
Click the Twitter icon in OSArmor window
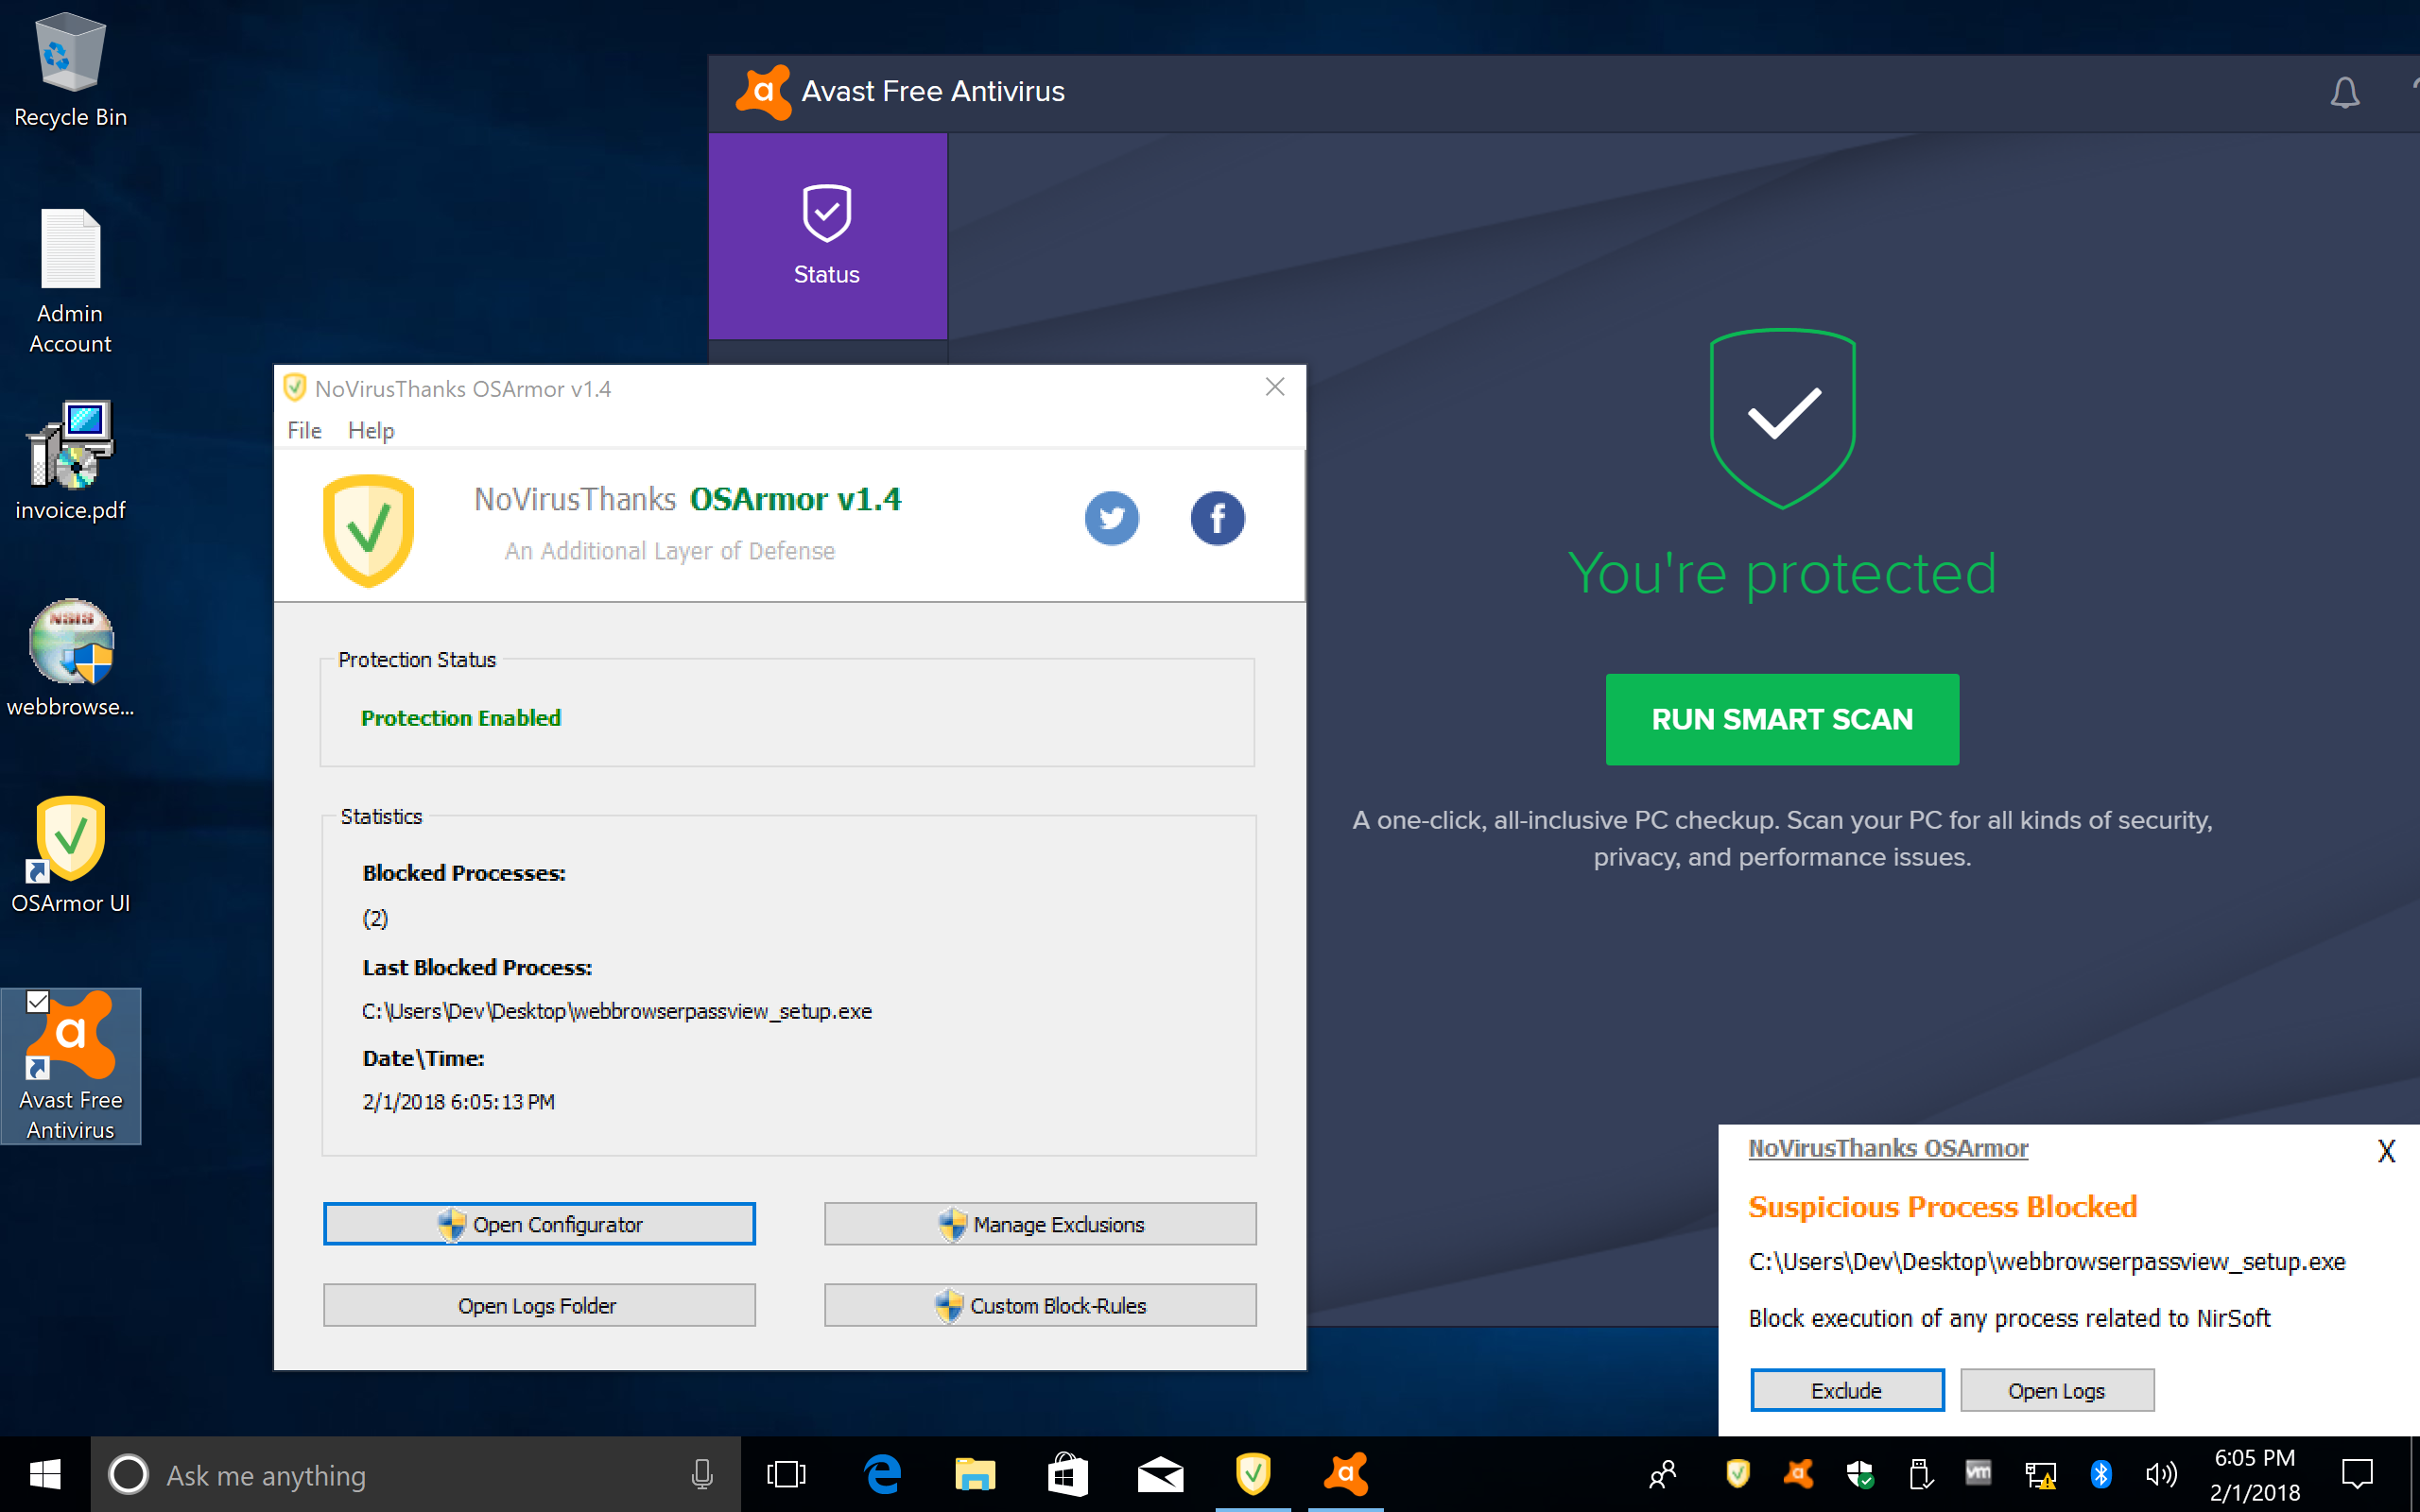click(1112, 517)
